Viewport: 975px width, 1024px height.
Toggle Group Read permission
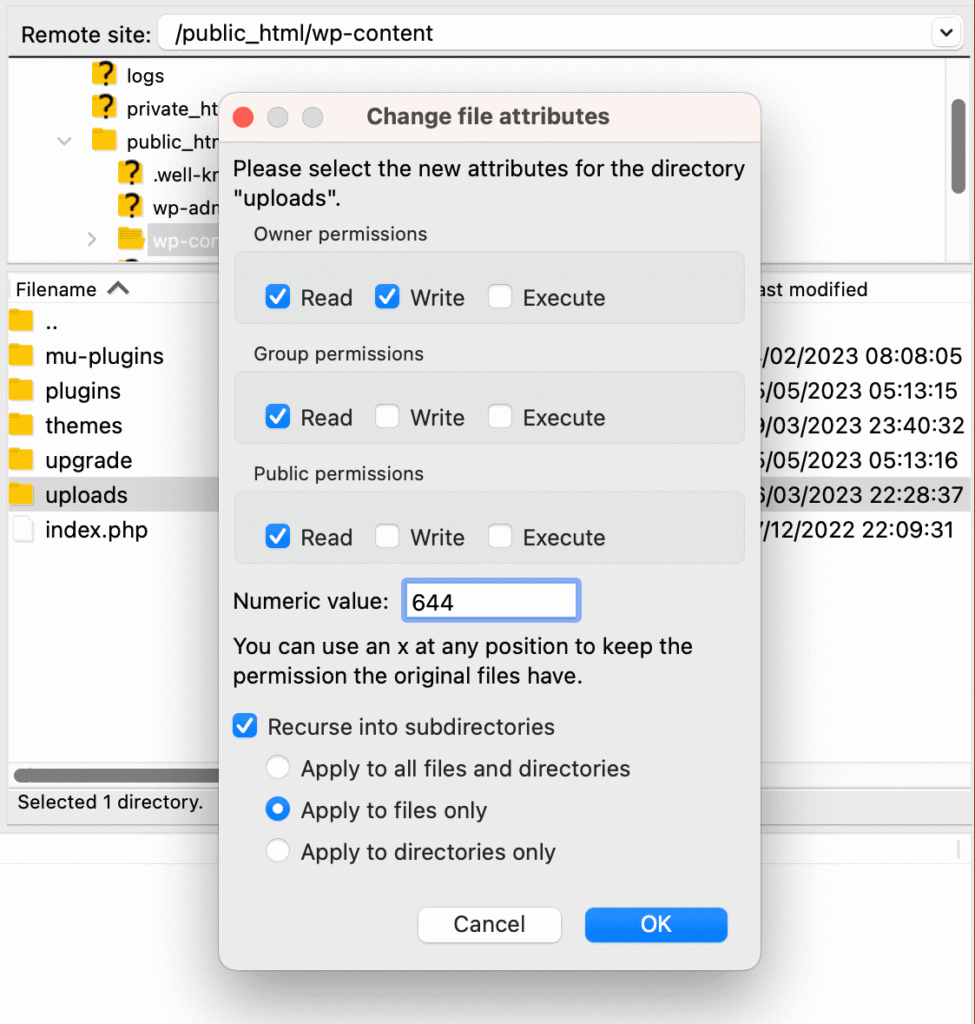pos(278,416)
